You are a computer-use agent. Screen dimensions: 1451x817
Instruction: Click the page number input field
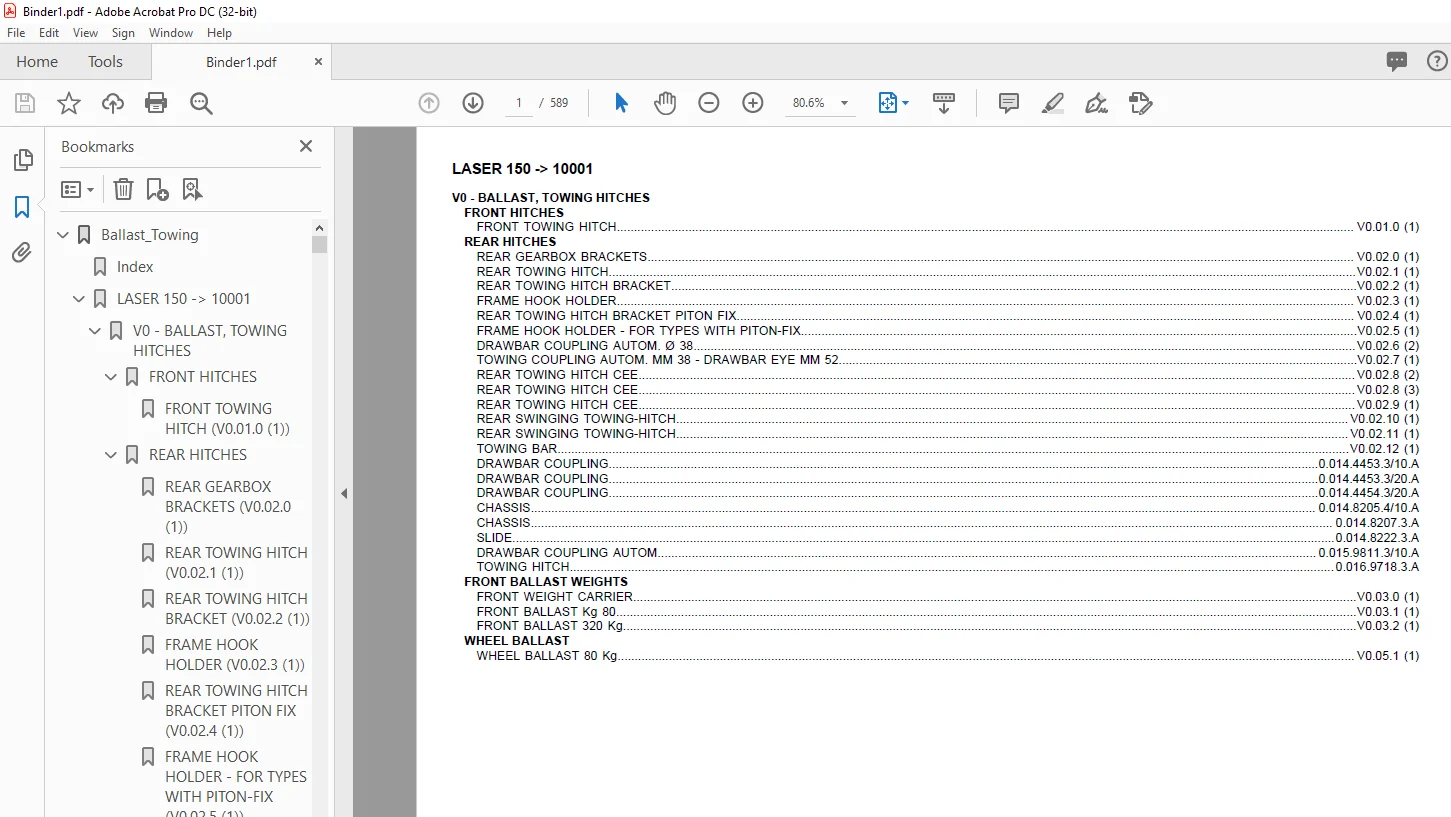click(519, 103)
